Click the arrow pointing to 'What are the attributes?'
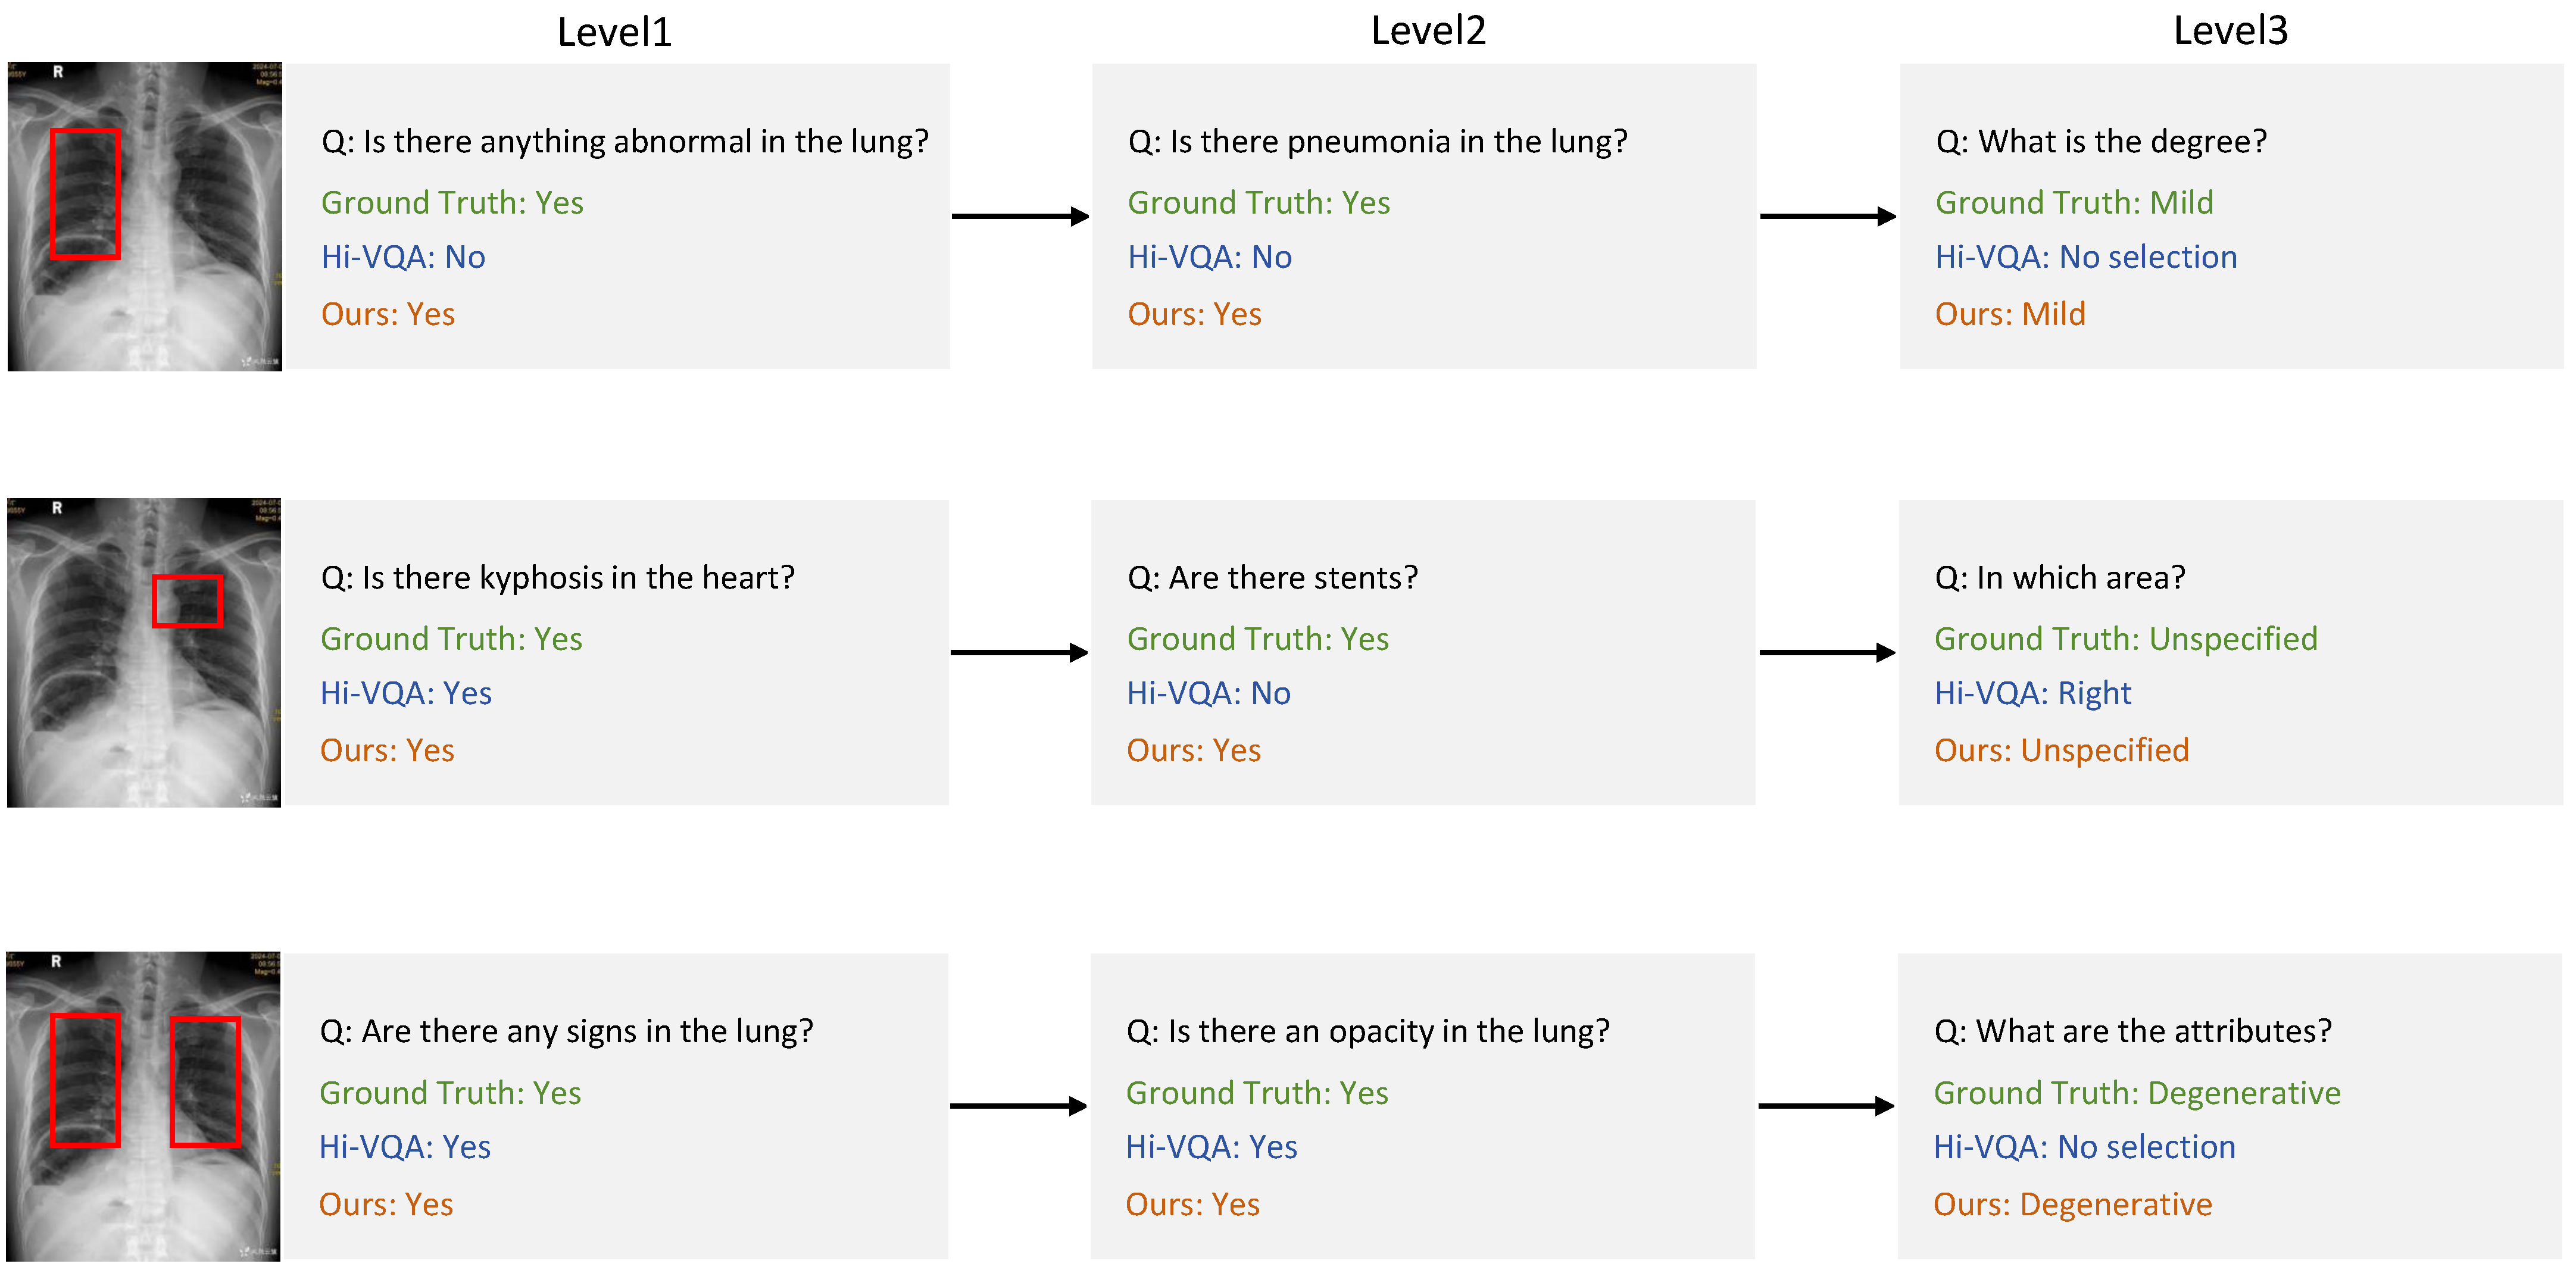The image size is (2576, 1270). pos(1825,1106)
